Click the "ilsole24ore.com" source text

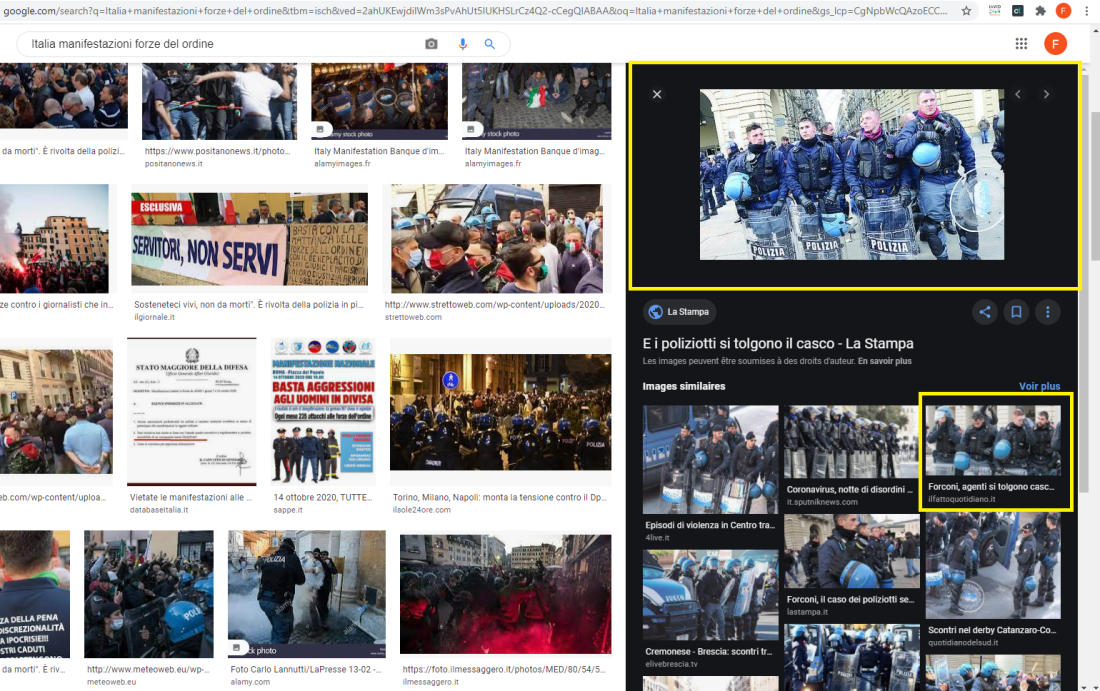[422, 510]
